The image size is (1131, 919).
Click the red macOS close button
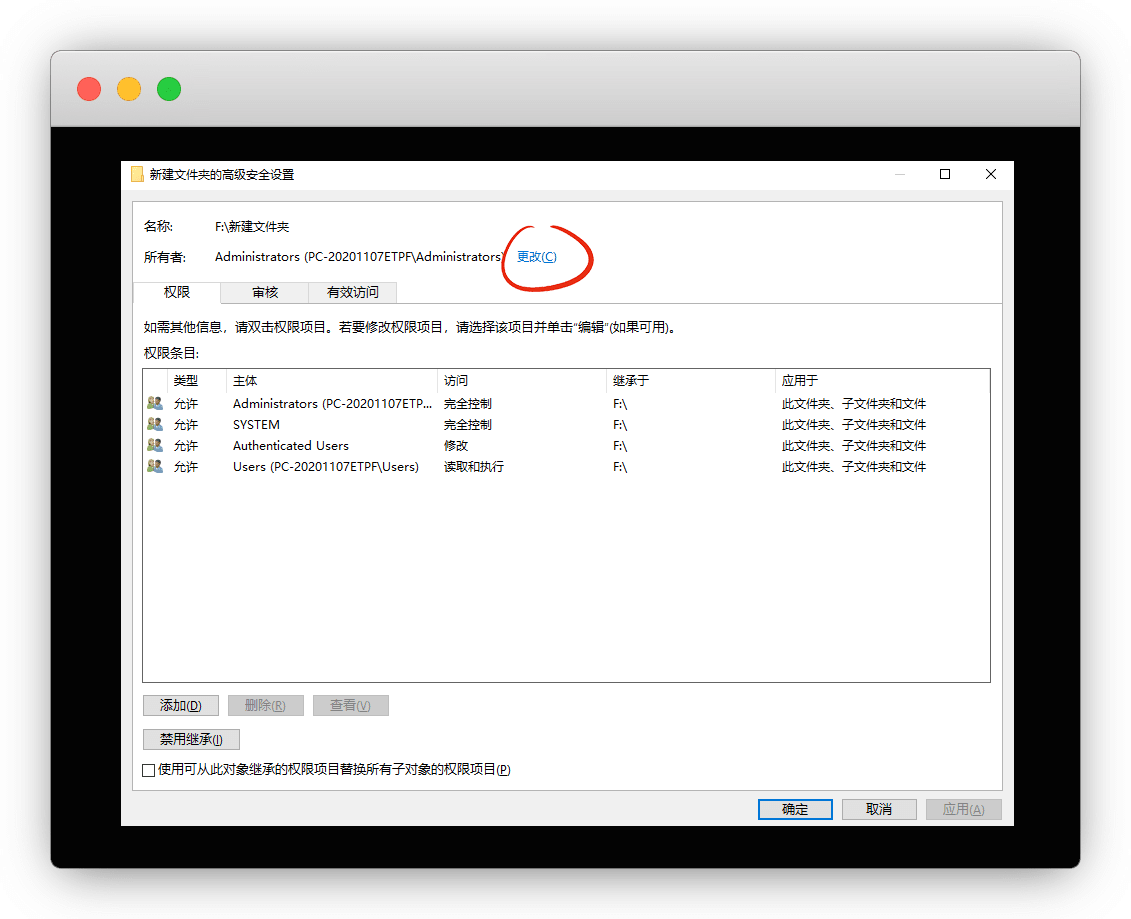89,89
